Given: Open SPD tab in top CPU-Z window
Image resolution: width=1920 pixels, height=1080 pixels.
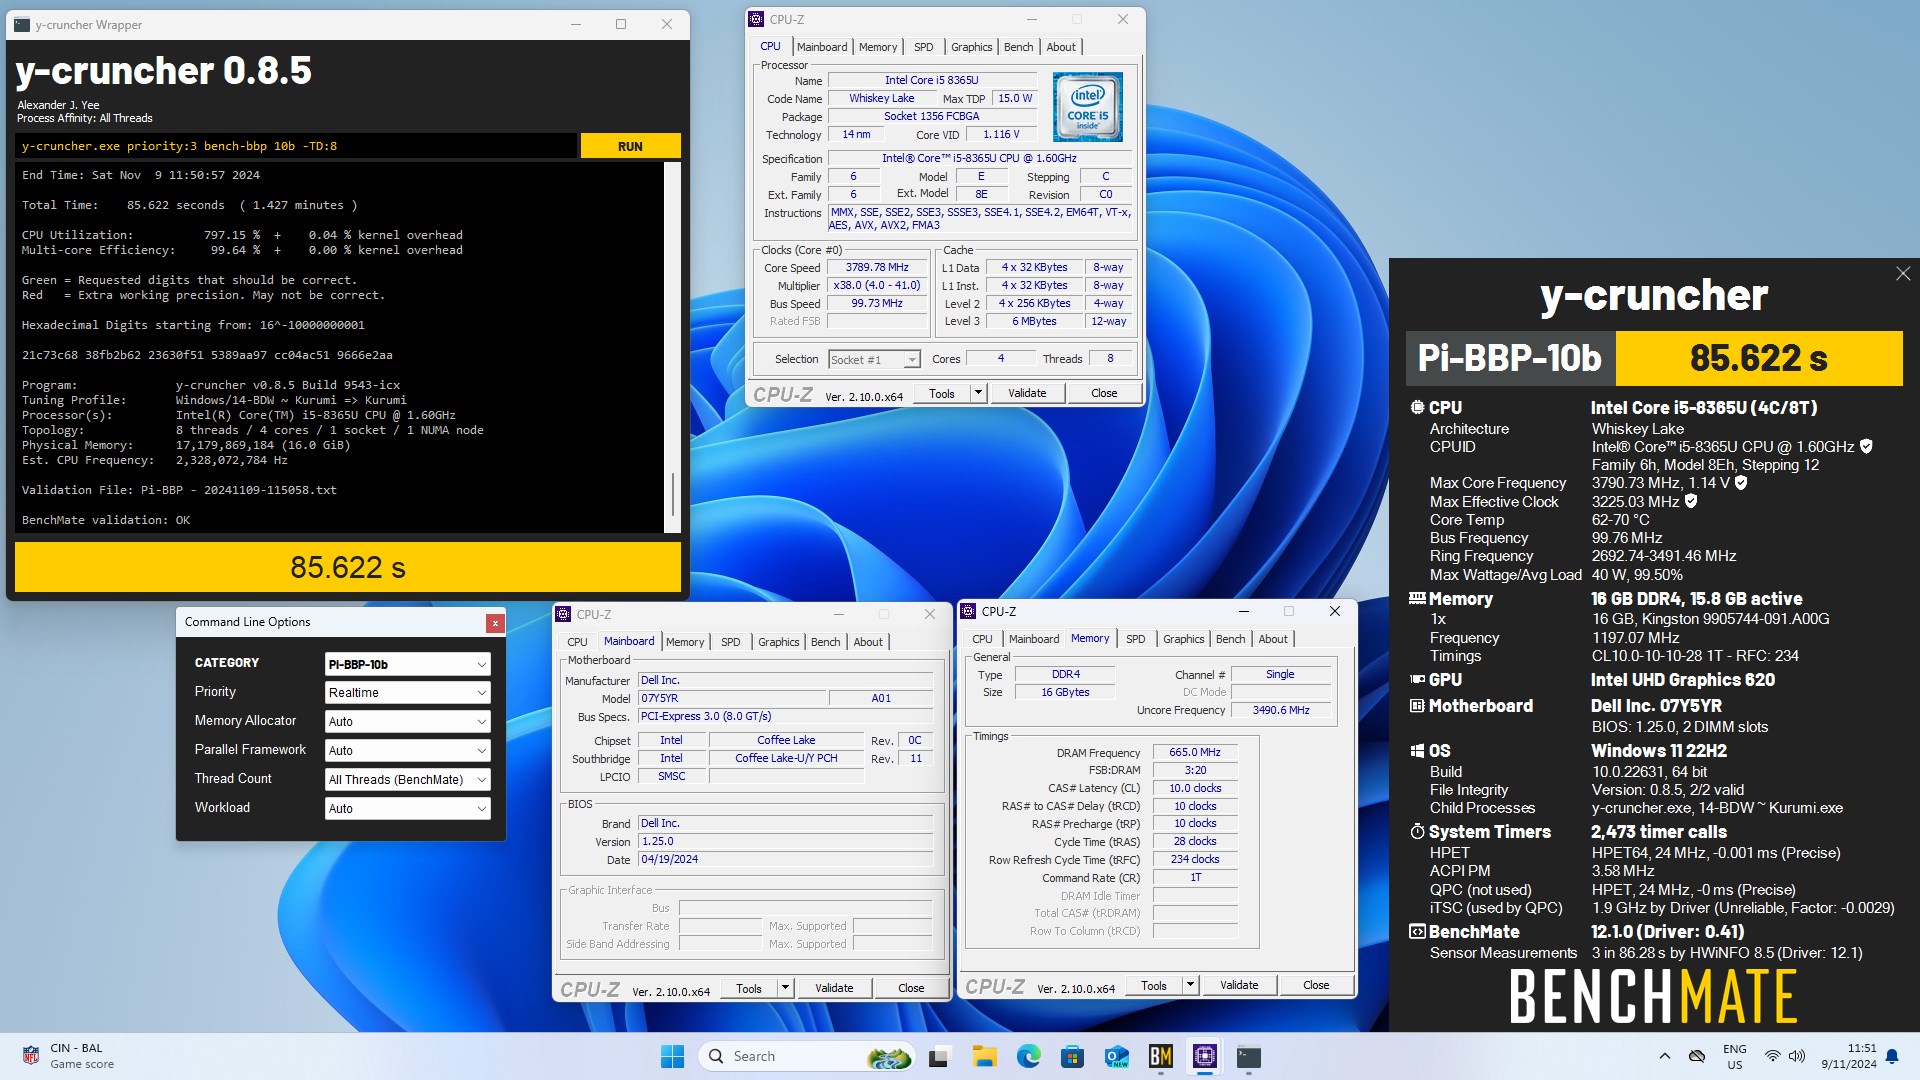Looking at the screenshot, I should [x=924, y=47].
